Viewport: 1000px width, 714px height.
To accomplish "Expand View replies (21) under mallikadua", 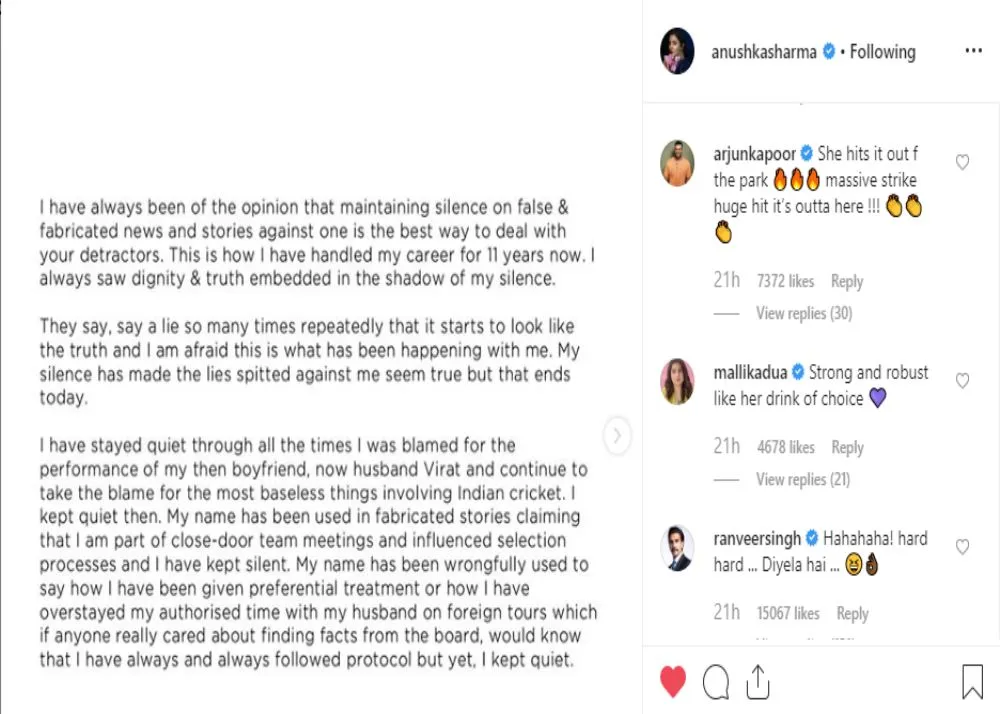I will [803, 479].
